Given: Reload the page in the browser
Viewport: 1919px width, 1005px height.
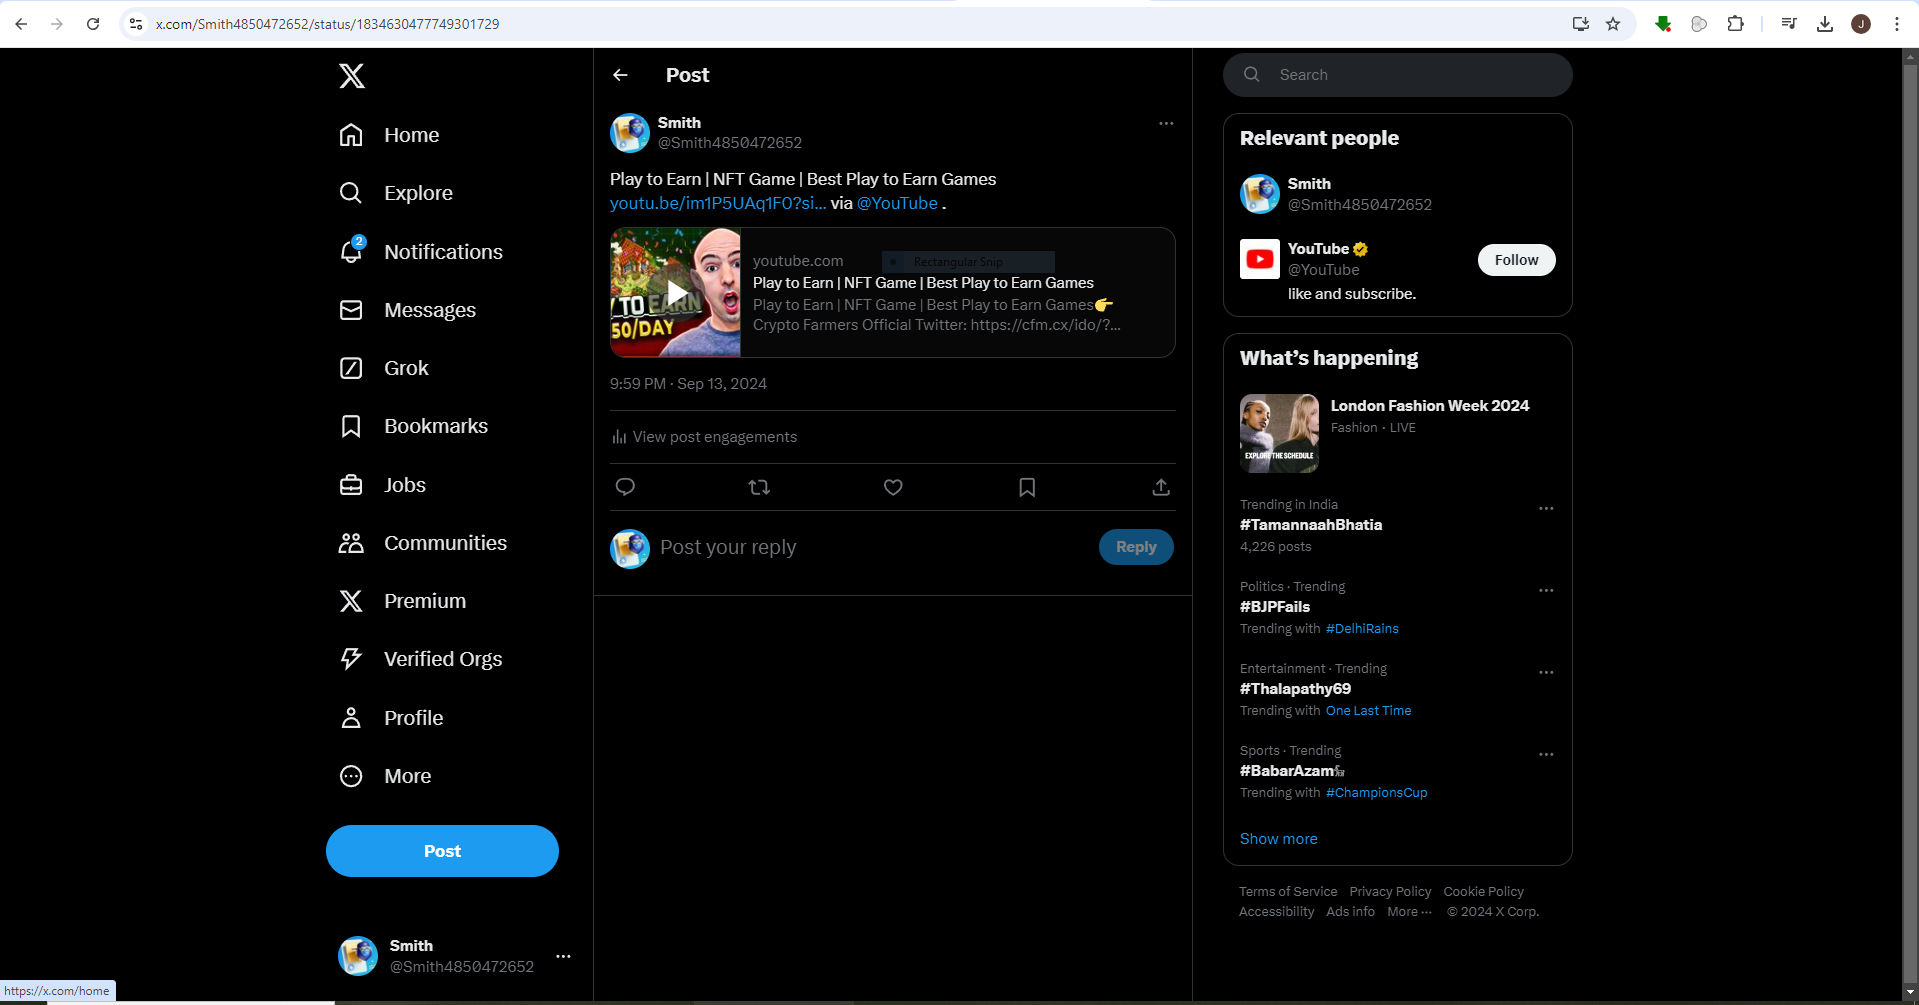Looking at the screenshot, I should 93,24.
